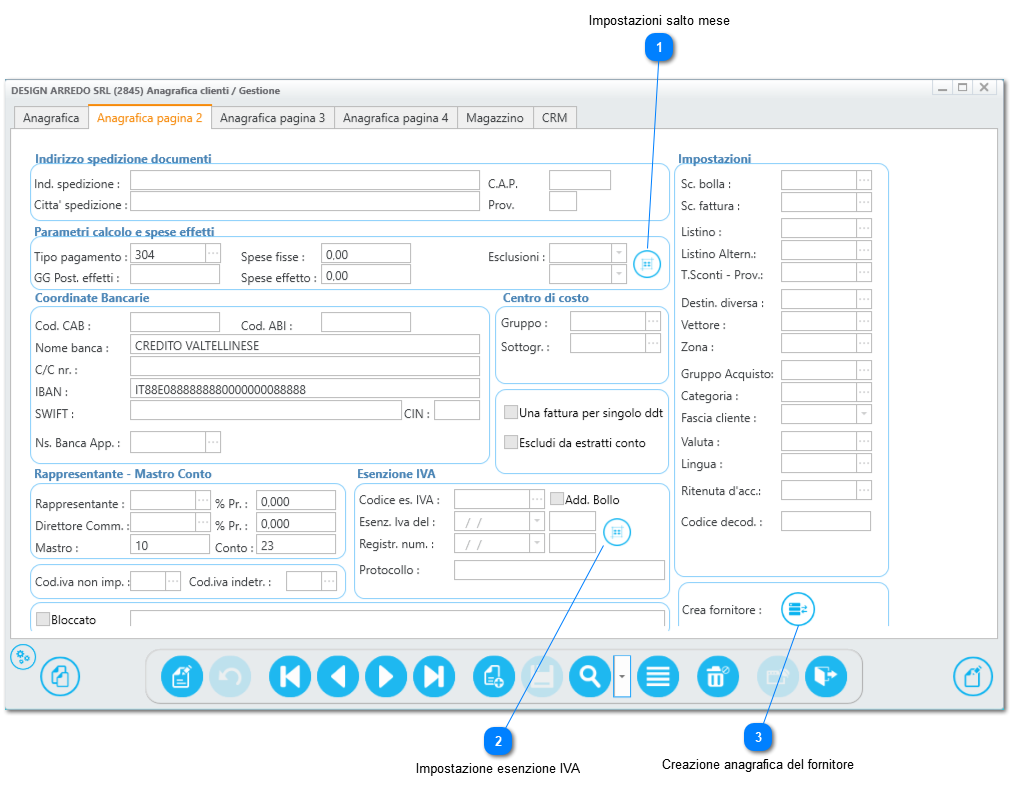Open the salto mese settings icon
The width and height of the screenshot is (1013, 792).
point(647,264)
